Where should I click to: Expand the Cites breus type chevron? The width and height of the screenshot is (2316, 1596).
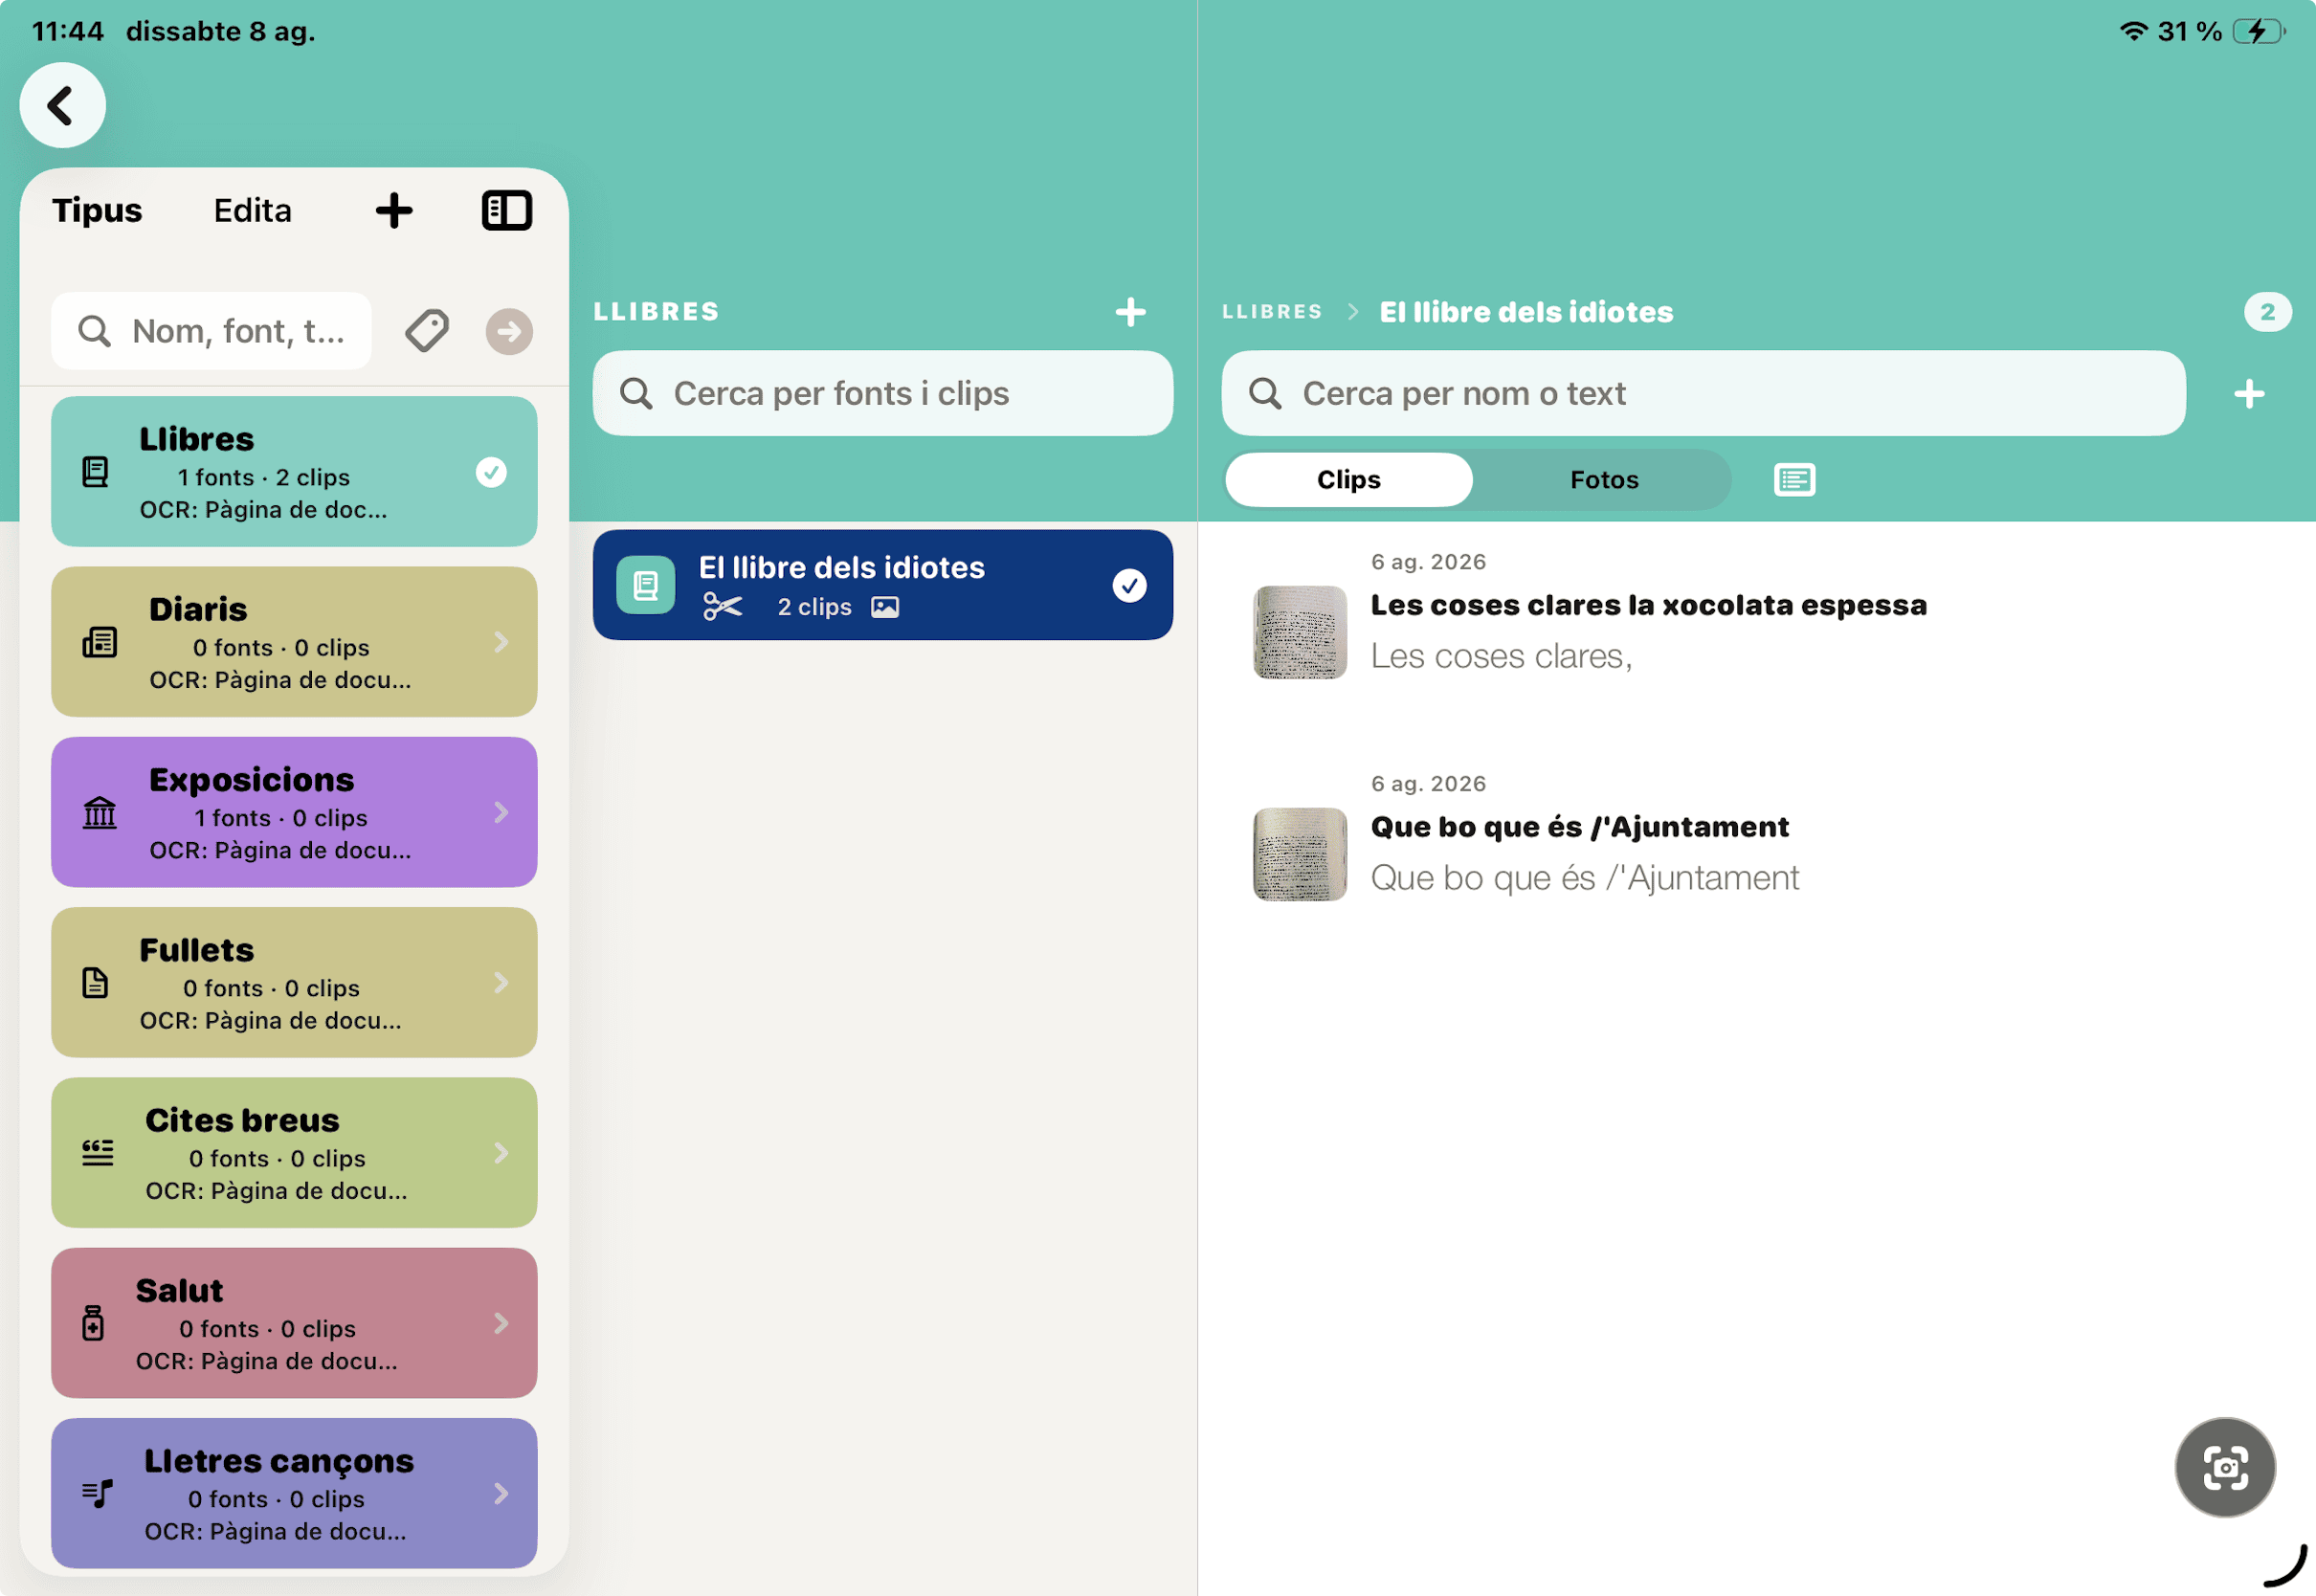[501, 1153]
